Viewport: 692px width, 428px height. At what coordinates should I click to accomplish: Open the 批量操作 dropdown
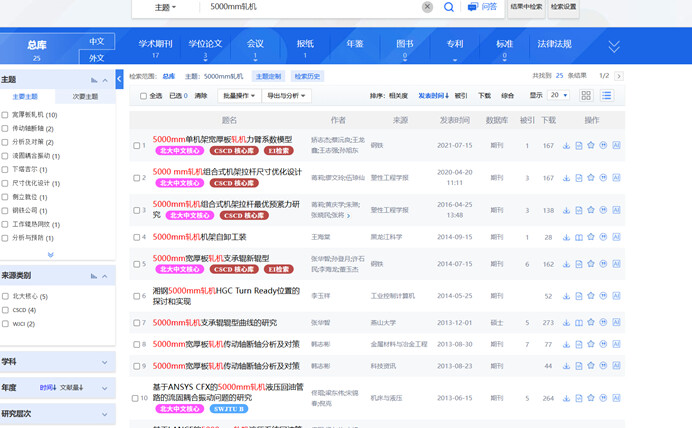[239, 96]
